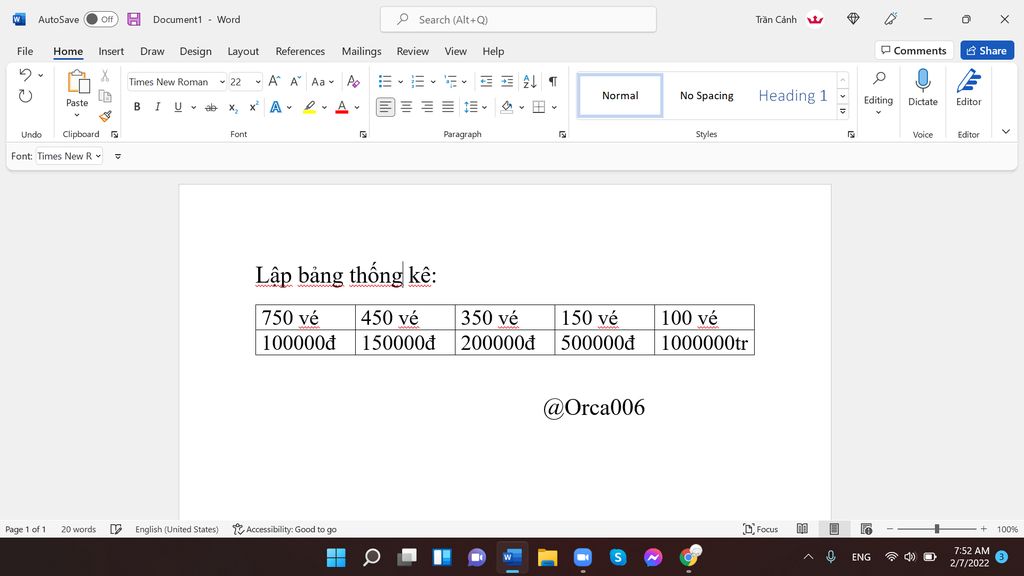Sort text with A-Z icon
This screenshot has width=1024, height=576.
(x=530, y=81)
